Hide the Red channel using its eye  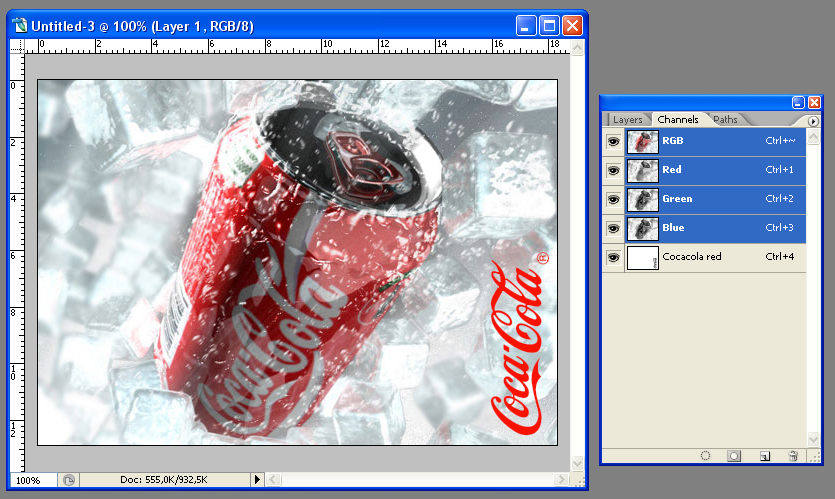tap(613, 170)
